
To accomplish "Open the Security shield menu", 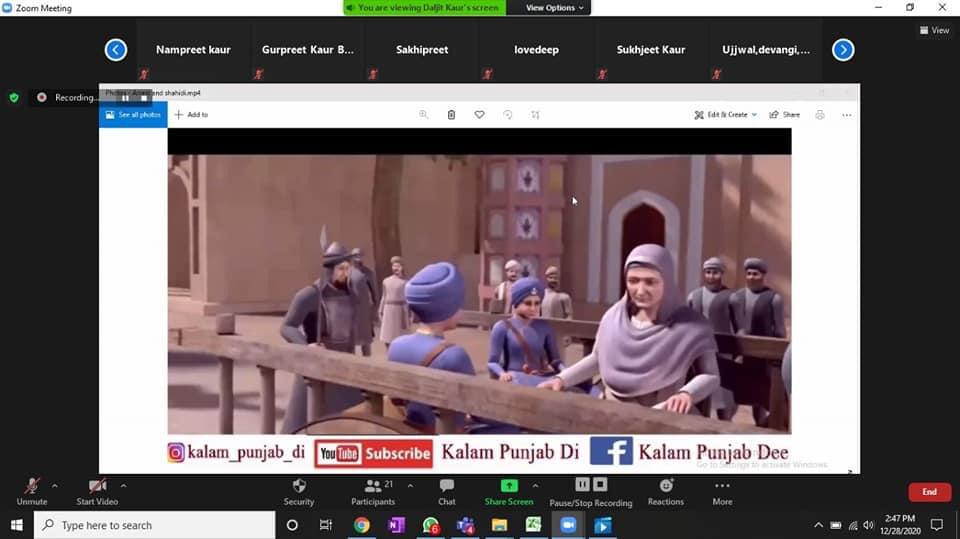I will coord(299,492).
